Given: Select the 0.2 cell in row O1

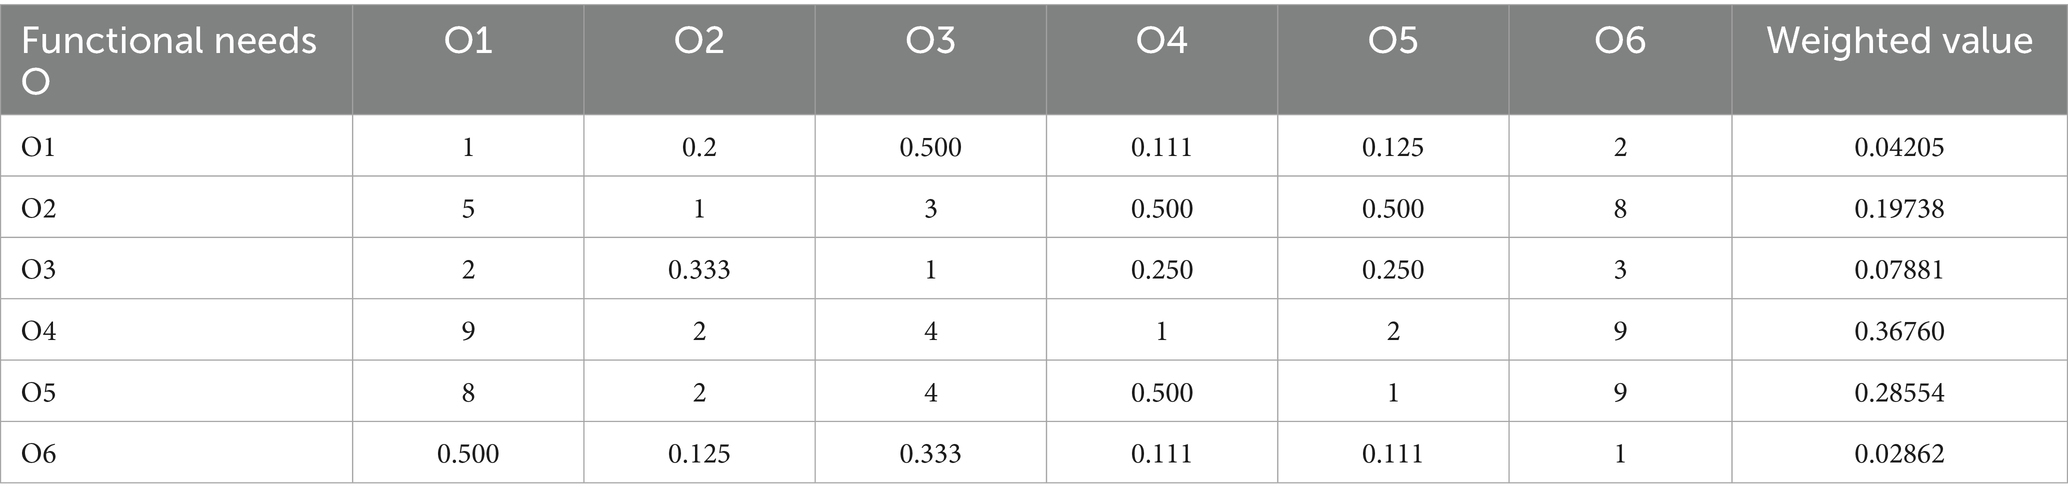Looking at the screenshot, I should 699,148.
